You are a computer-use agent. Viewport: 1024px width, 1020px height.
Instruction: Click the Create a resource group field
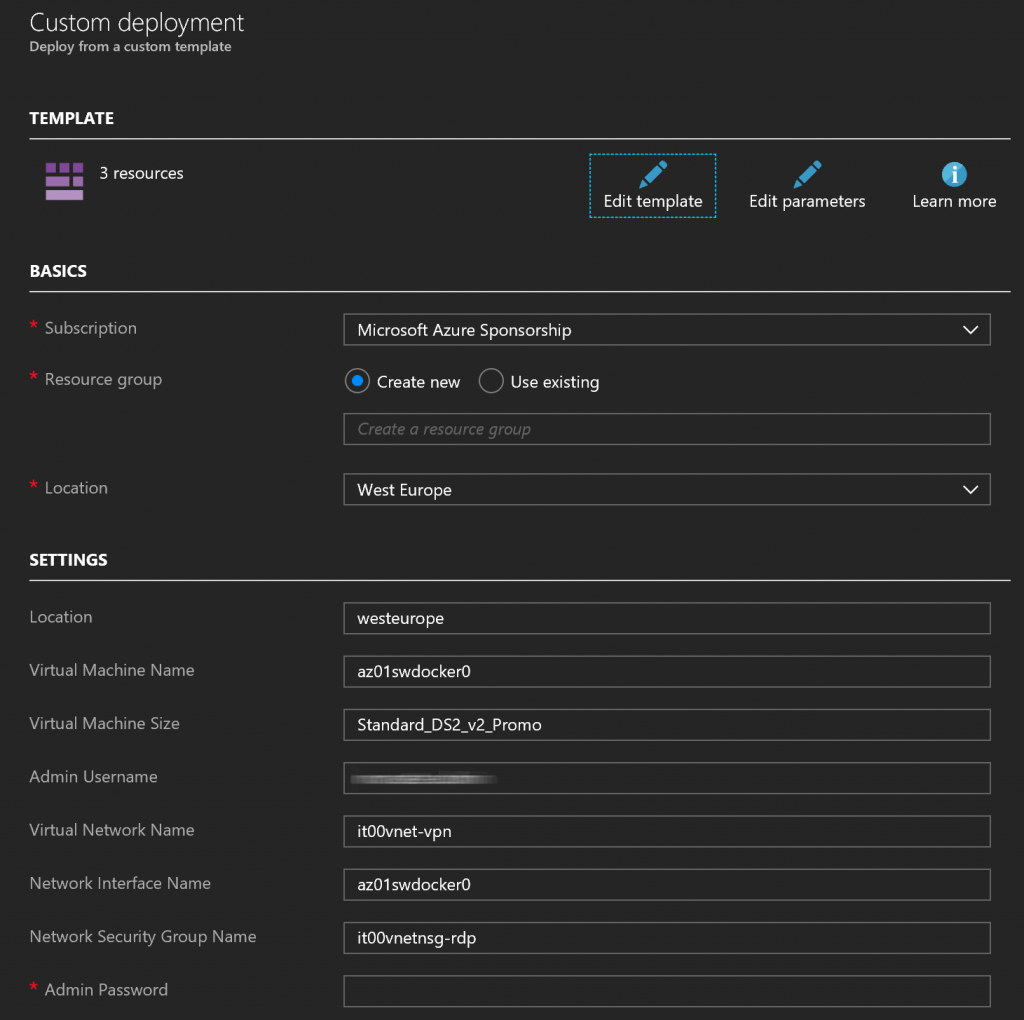pos(667,429)
